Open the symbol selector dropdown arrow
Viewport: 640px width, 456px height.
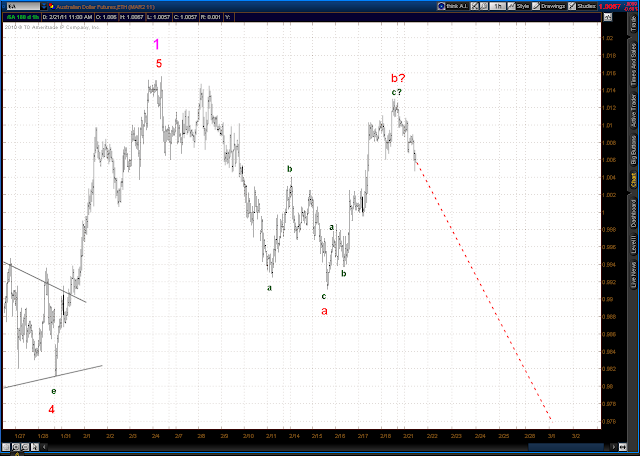(x=44, y=7)
